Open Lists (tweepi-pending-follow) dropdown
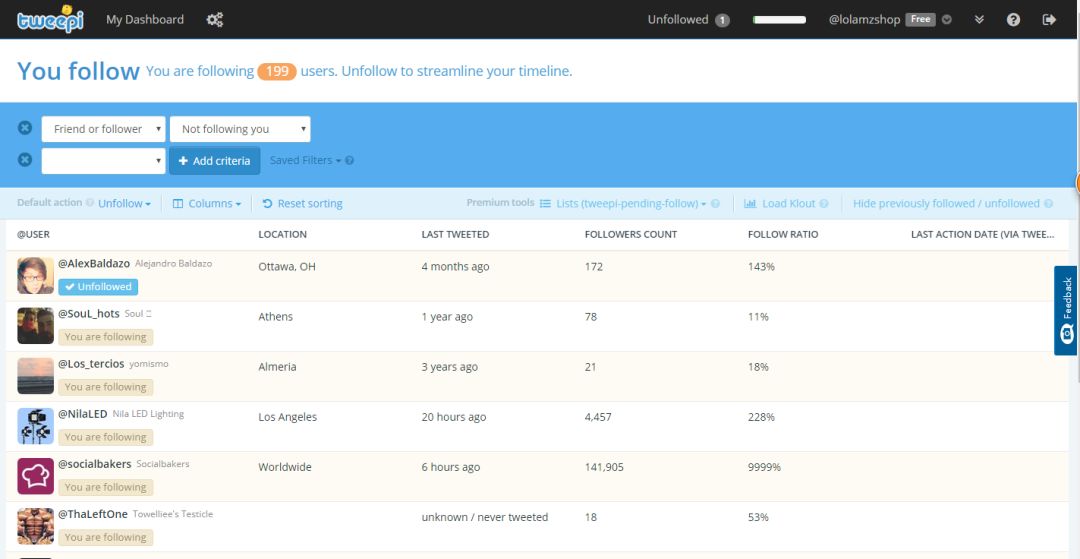Screen dimensions: 1080x559 point(623,204)
